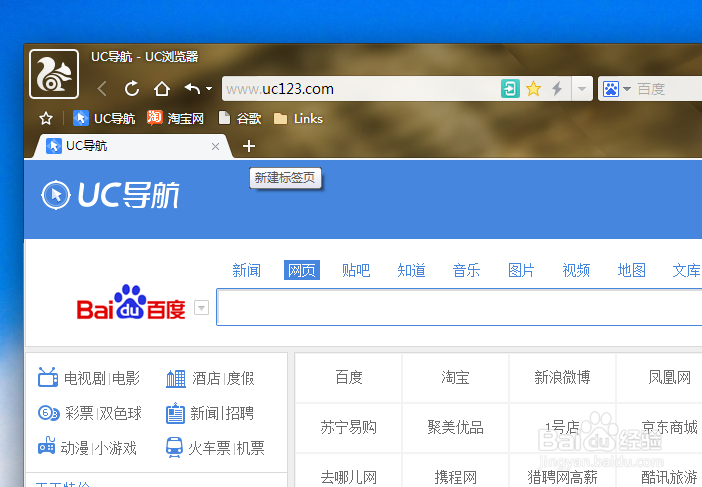The image size is (702, 487).
Task: Click the 百度 search box in toolbar
Action: (669, 89)
